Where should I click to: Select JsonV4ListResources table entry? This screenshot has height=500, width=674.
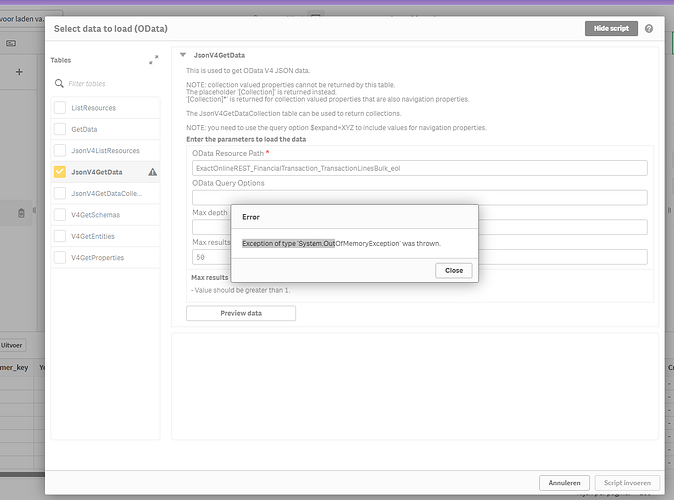(x=105, y=151)
